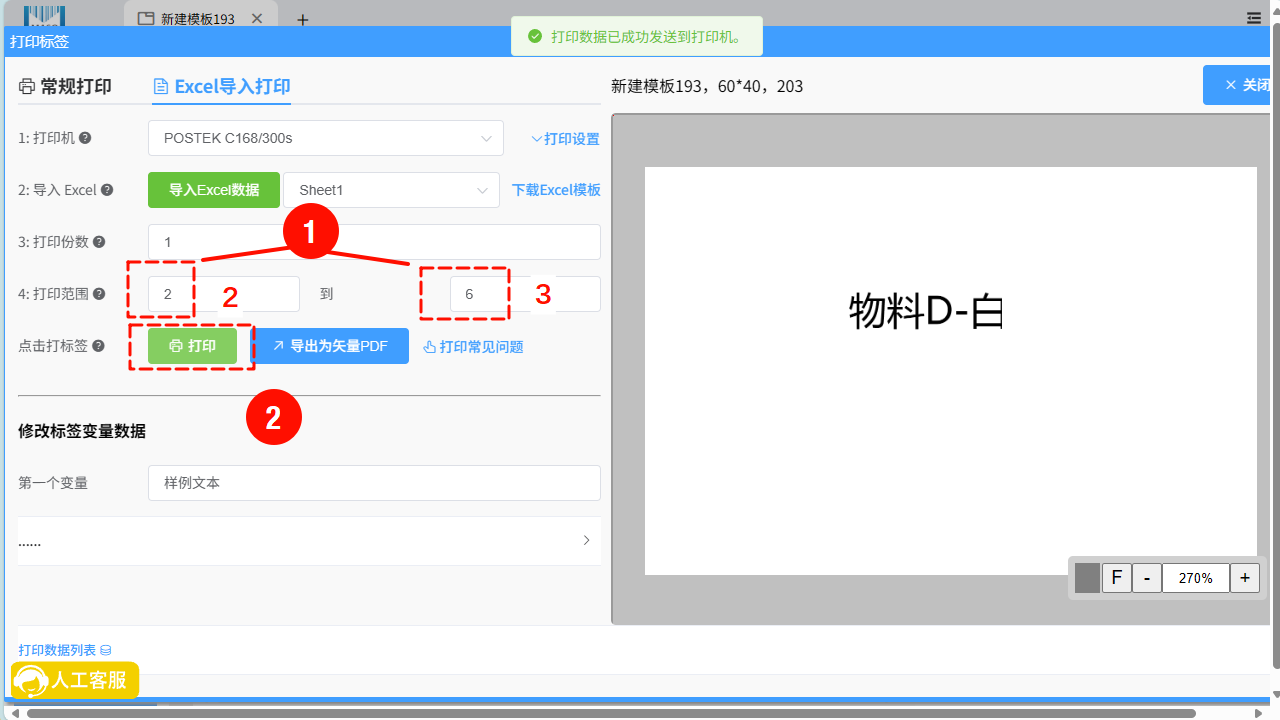The width and height of the screenshot is (1280, 720).
Task: Open 人工客服 support chat
Action: [x=75, y=680]
